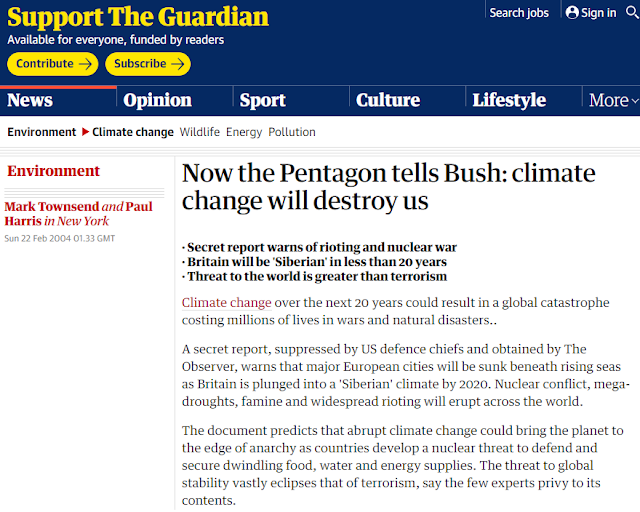The height and width of the screenshot is (512, 640).
Task: Click the Support The Guardian heading
Action: [138, 17]
